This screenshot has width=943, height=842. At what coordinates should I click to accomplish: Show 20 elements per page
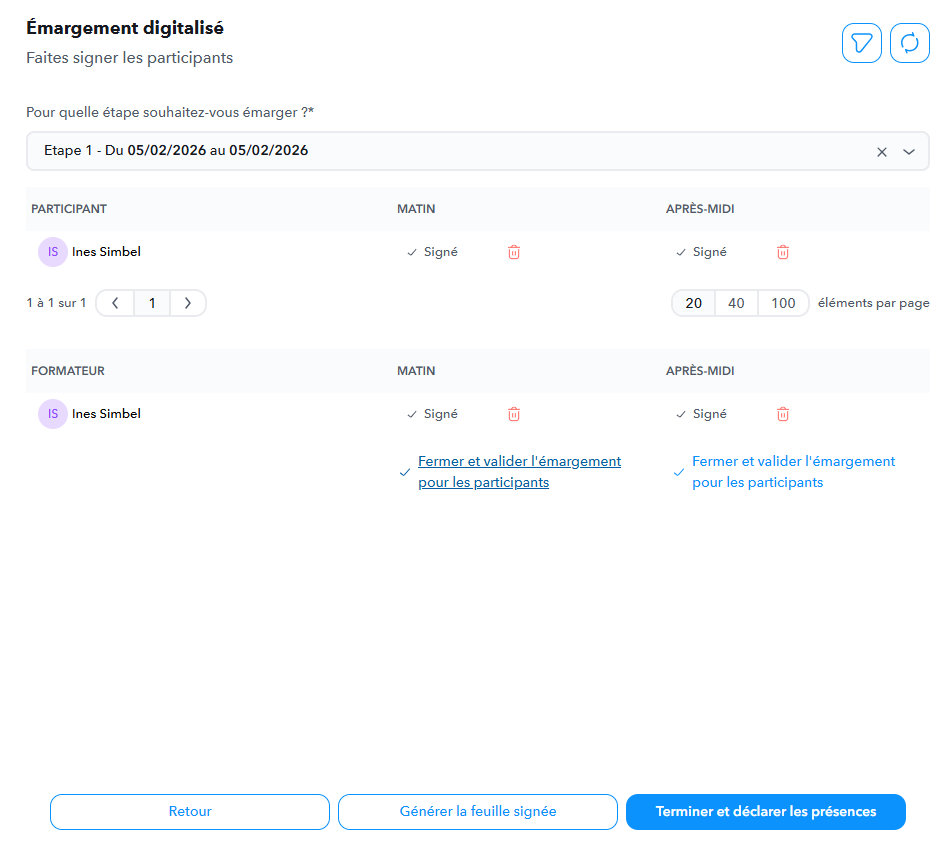[693, 303]
